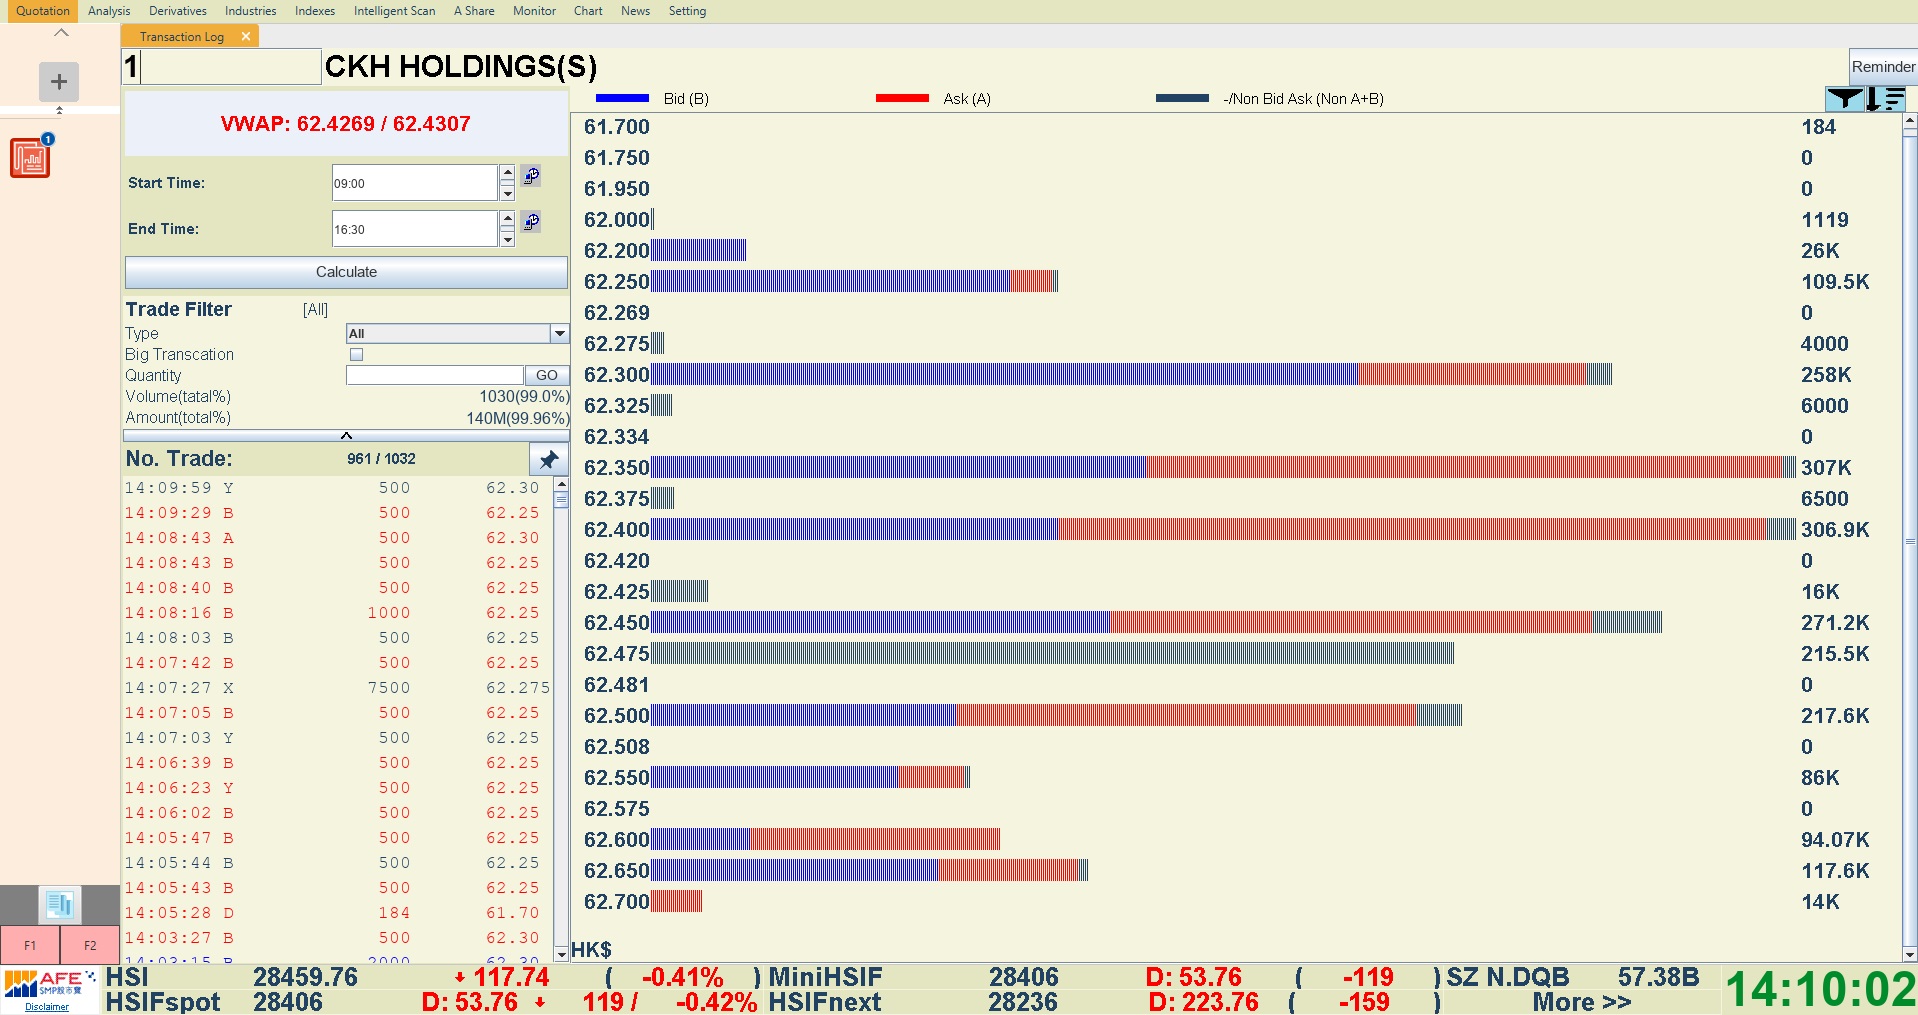1918x1015 pixels.
Task: Toggle the Big Transaction checkbox
Action: pyautogui.click(x=356, y=354)
